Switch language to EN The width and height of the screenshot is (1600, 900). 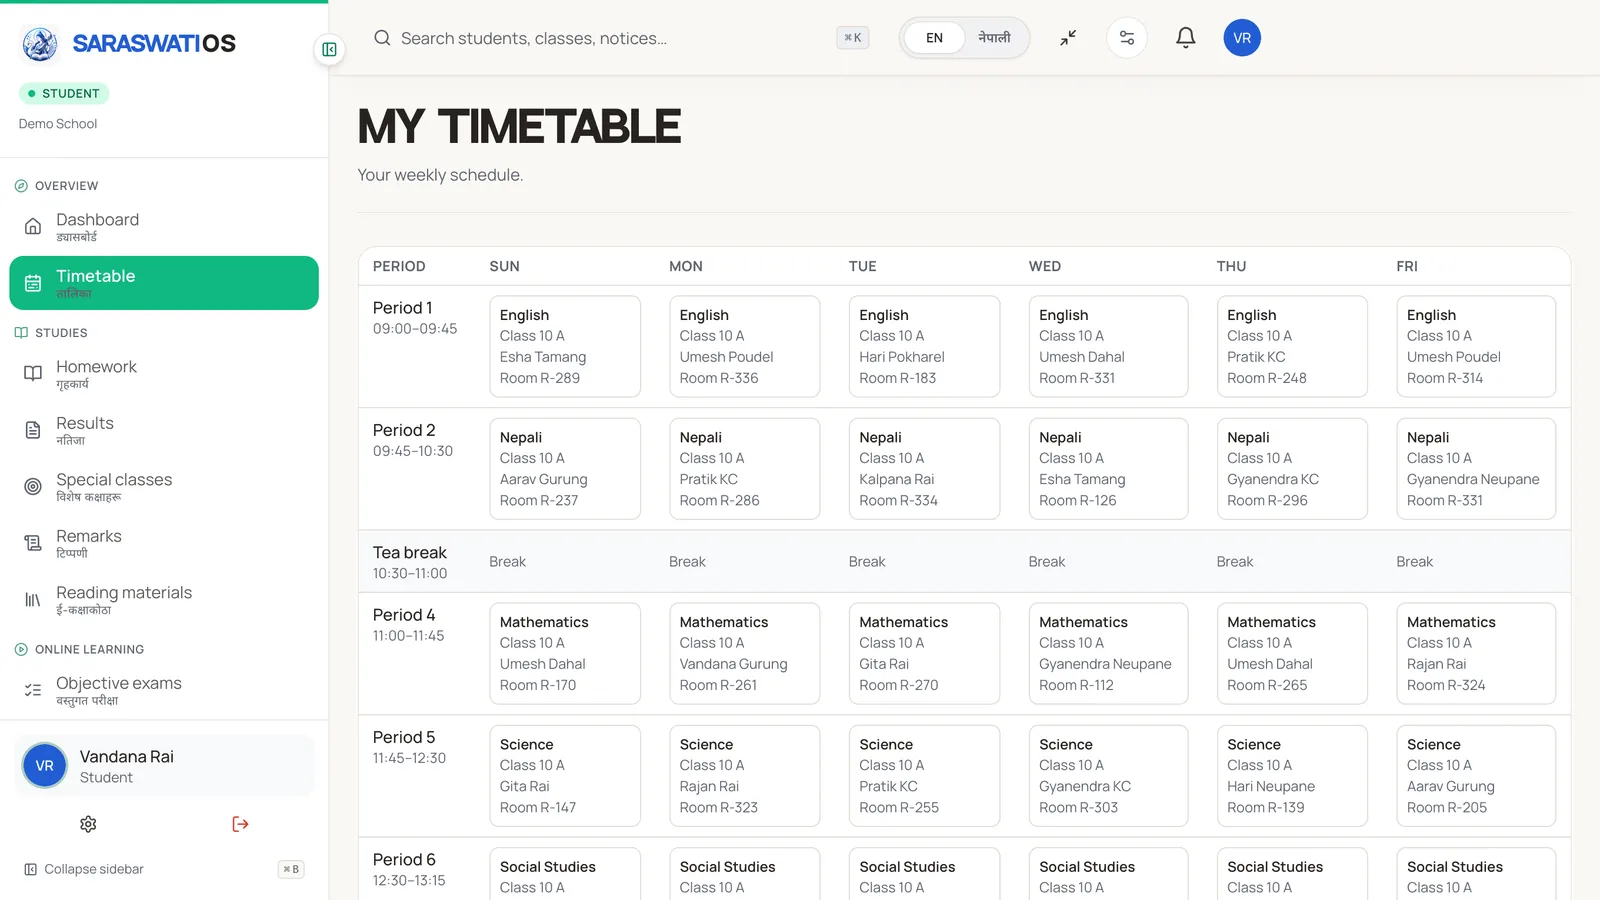pos(934,38)
